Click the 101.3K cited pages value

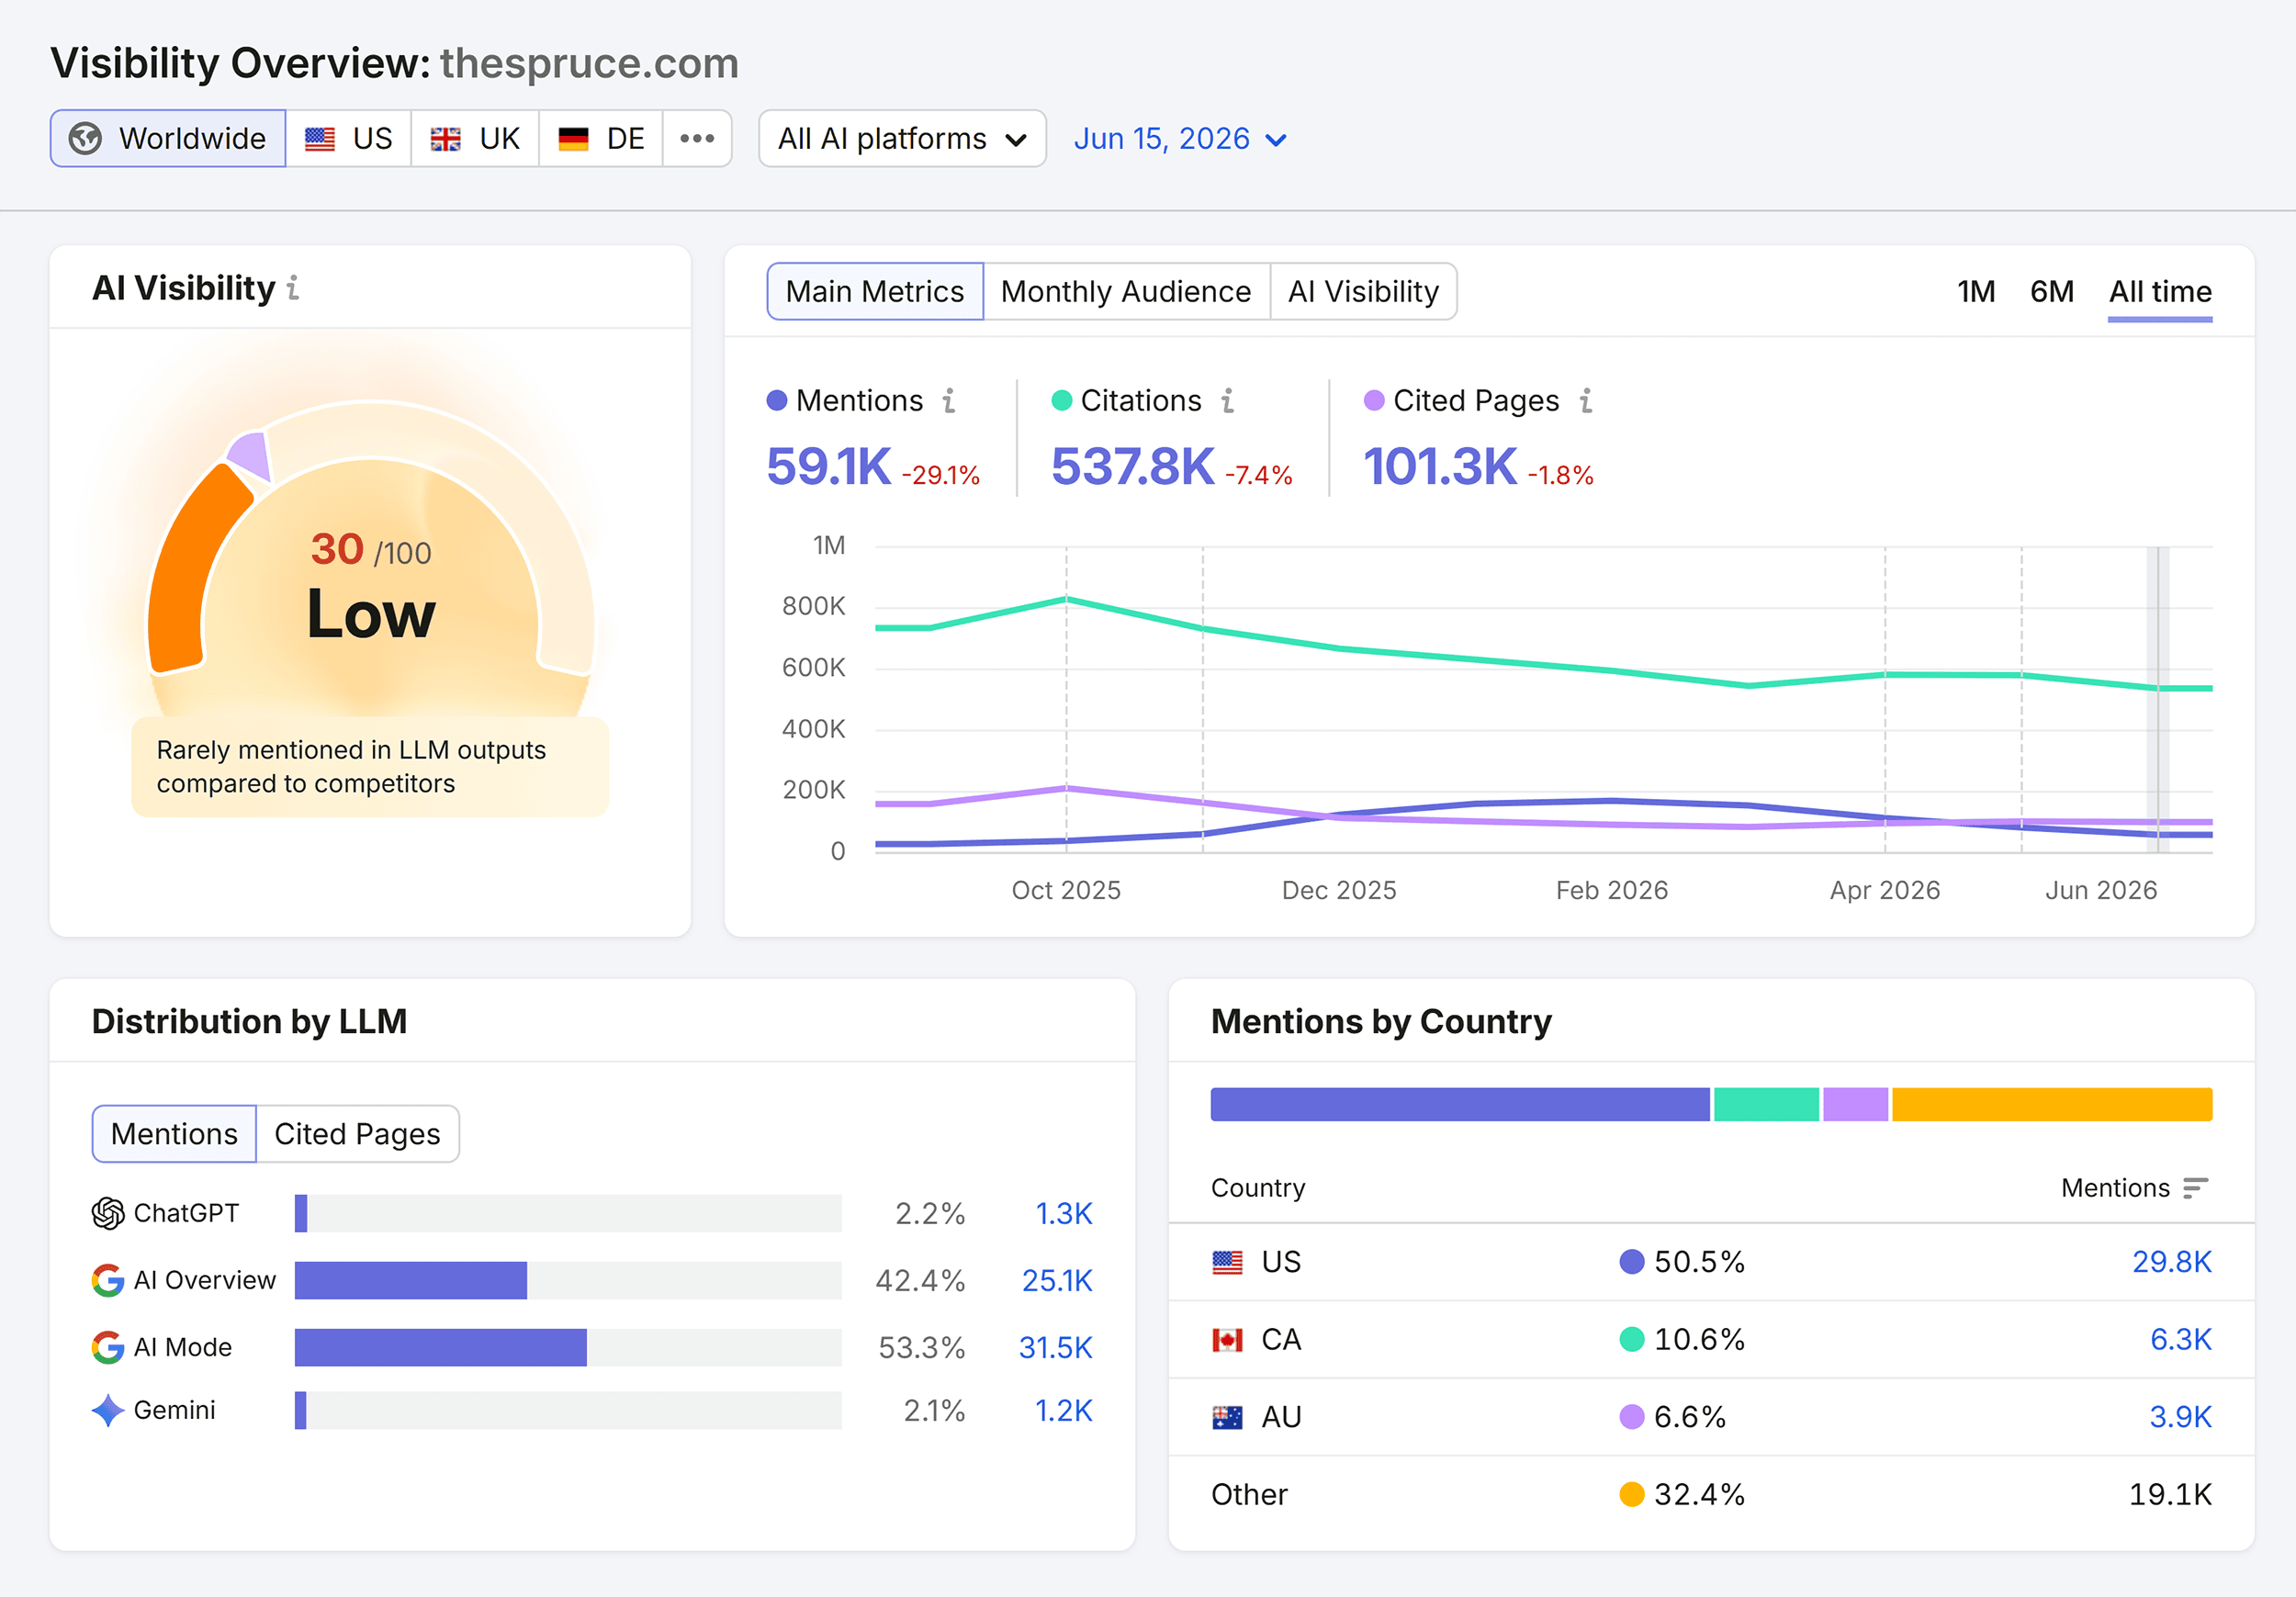[x=1440, y=466]
